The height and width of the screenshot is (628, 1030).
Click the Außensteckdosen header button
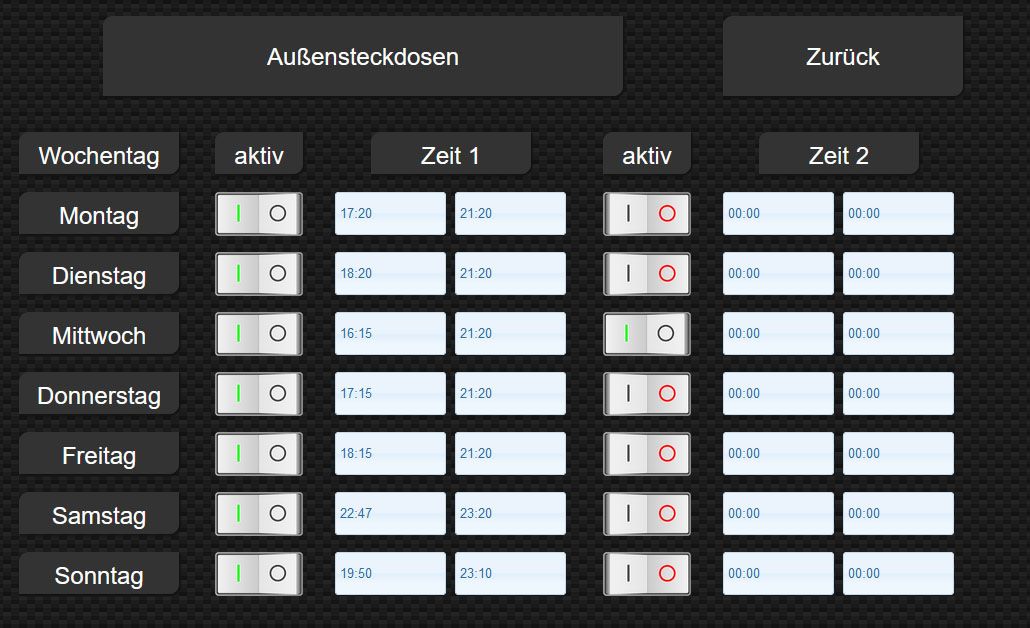(x=362, y=57)
